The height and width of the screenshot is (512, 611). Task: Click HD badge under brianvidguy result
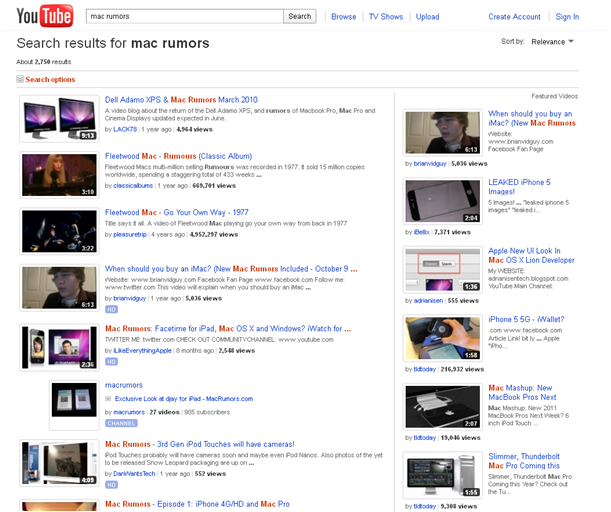pyautogui.click(x=111, y=309)
